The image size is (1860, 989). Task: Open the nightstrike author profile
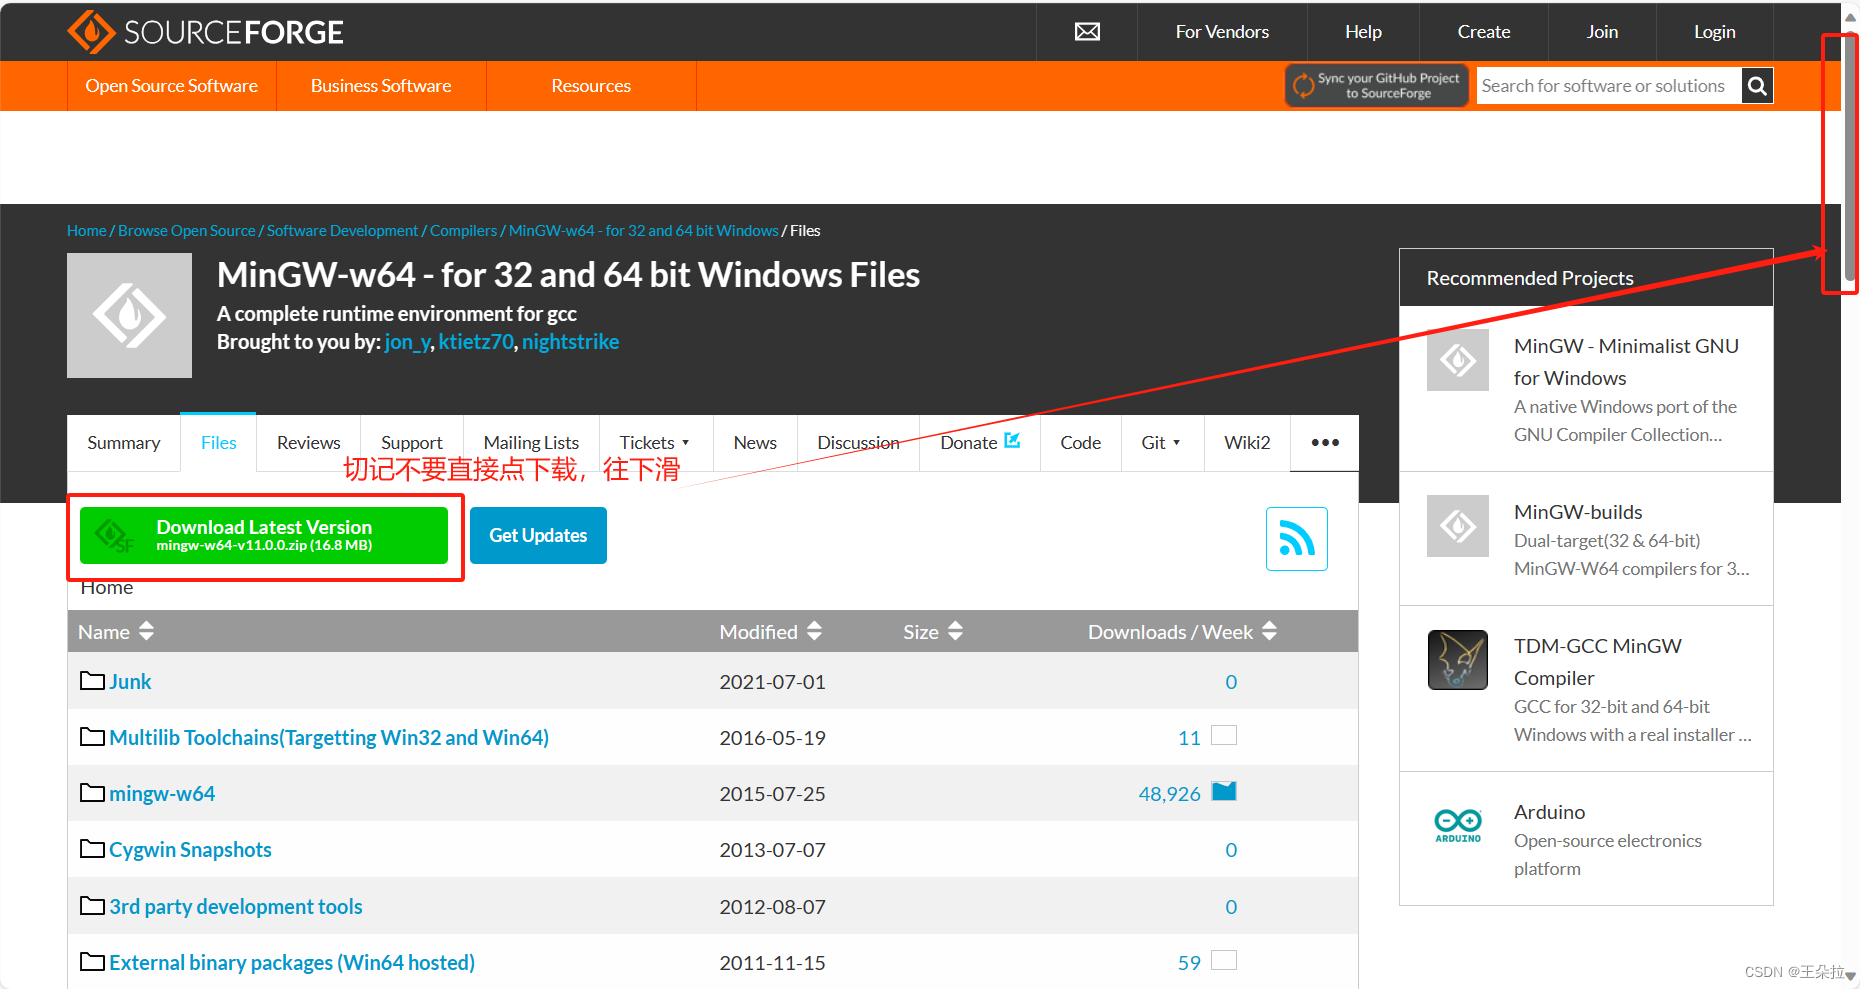coord(570,342)
